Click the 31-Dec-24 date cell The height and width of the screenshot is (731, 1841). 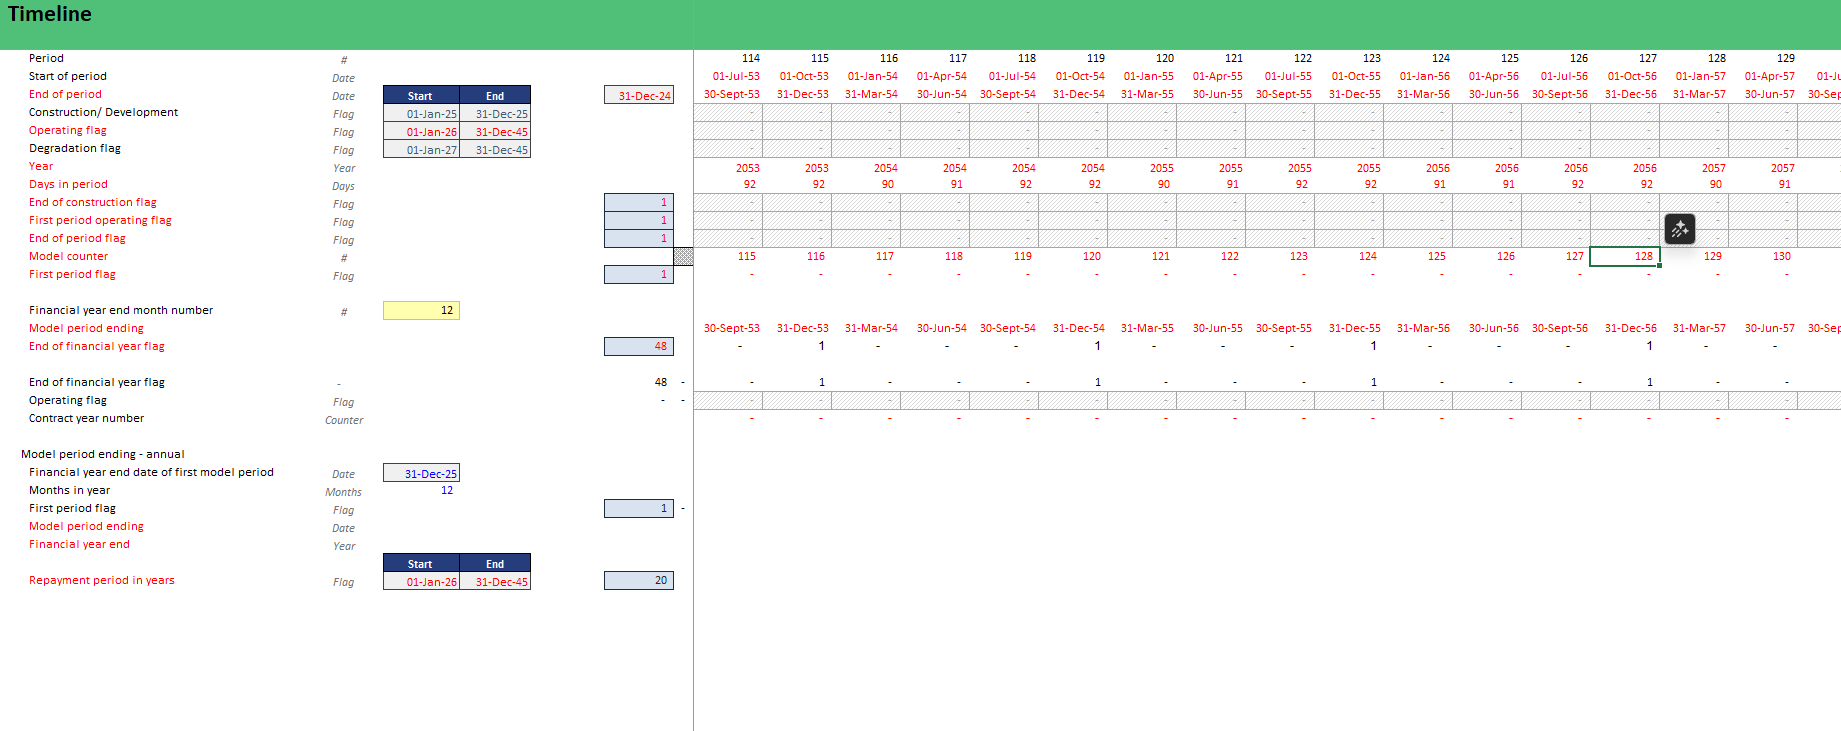[639, 96]
